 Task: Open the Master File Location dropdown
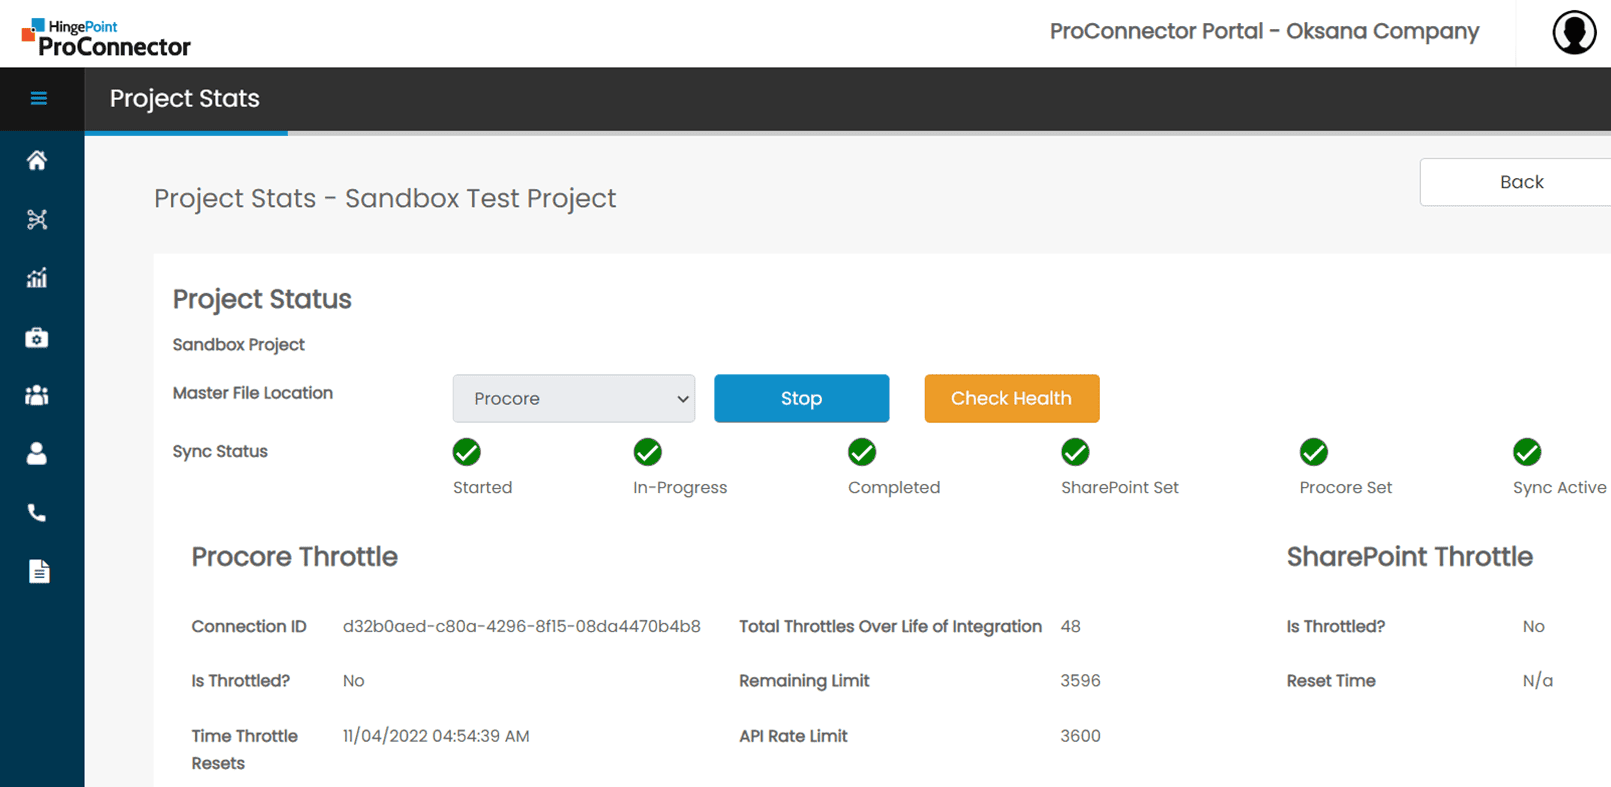[573, 398]
